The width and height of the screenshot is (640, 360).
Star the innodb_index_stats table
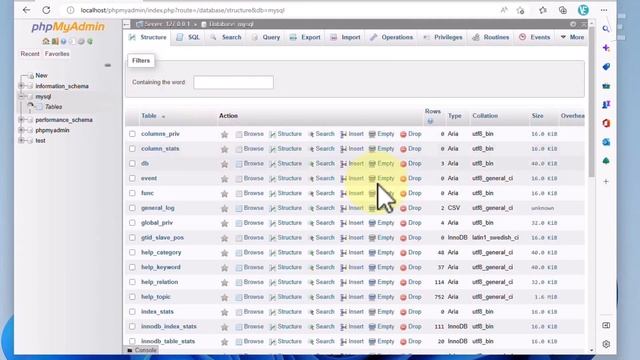tap(224, 327)
